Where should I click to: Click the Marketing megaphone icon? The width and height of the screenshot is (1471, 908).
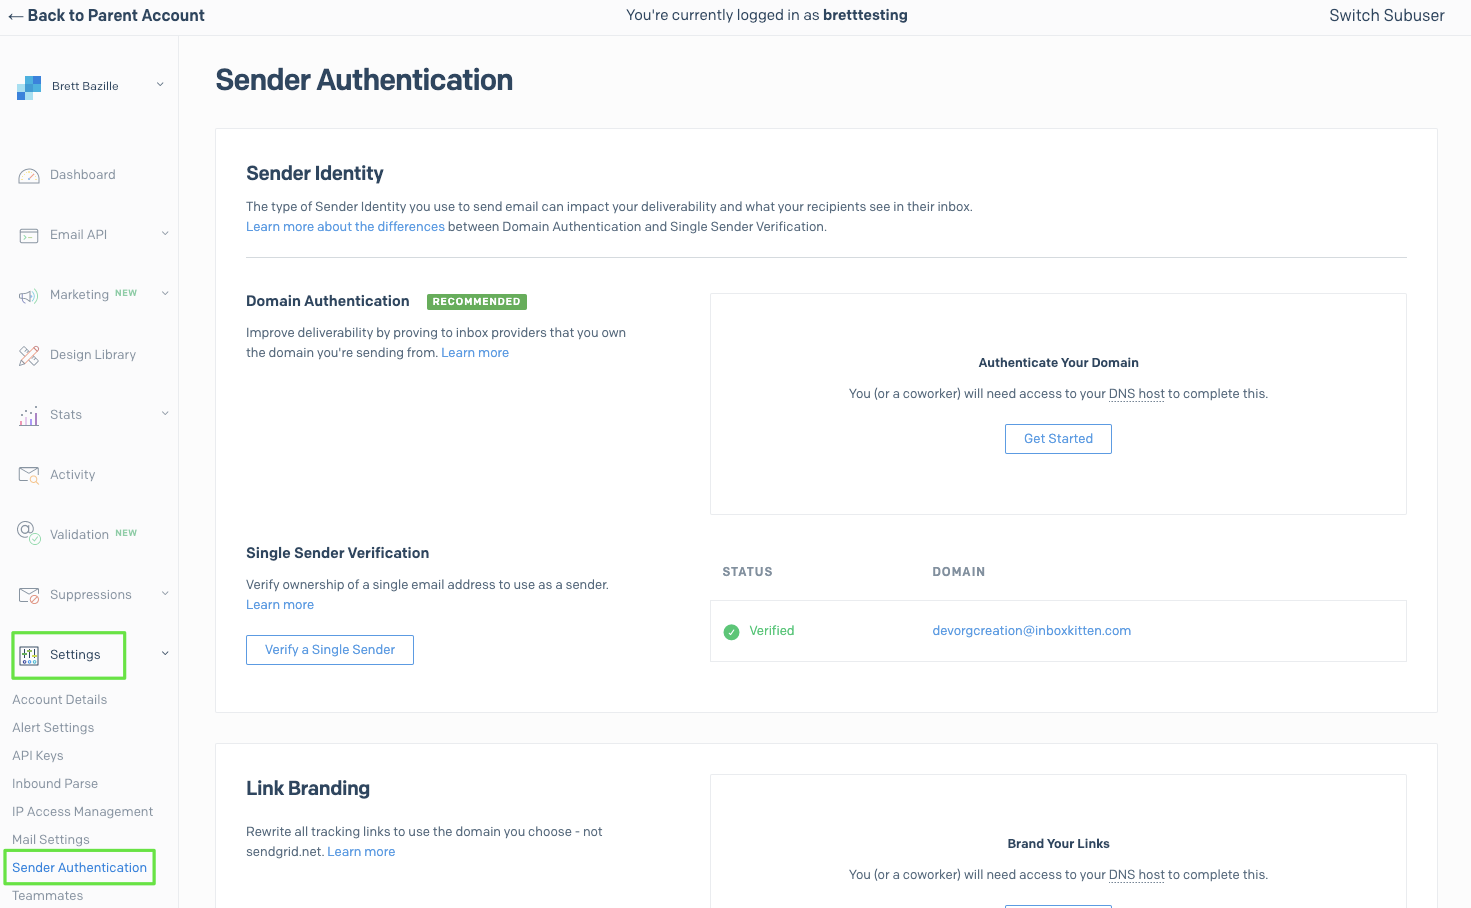tap(29, 296)
